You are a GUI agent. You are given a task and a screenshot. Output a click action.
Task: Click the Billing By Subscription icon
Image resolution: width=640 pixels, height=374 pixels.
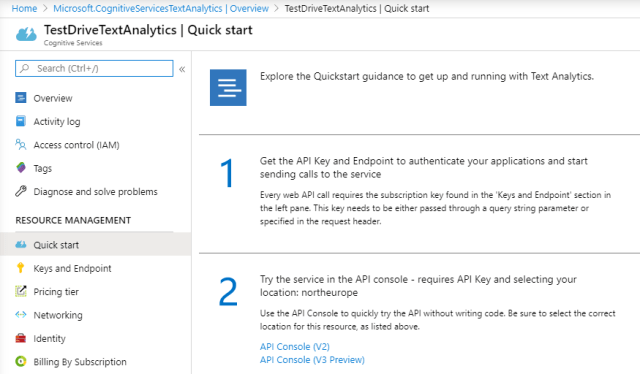tap(21, 361)
